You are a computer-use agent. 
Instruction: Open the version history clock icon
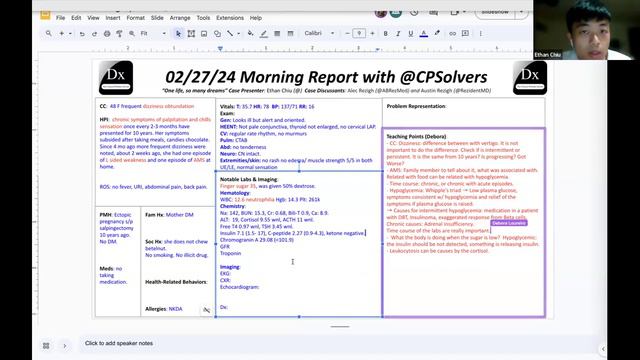(x=414, y=12)
